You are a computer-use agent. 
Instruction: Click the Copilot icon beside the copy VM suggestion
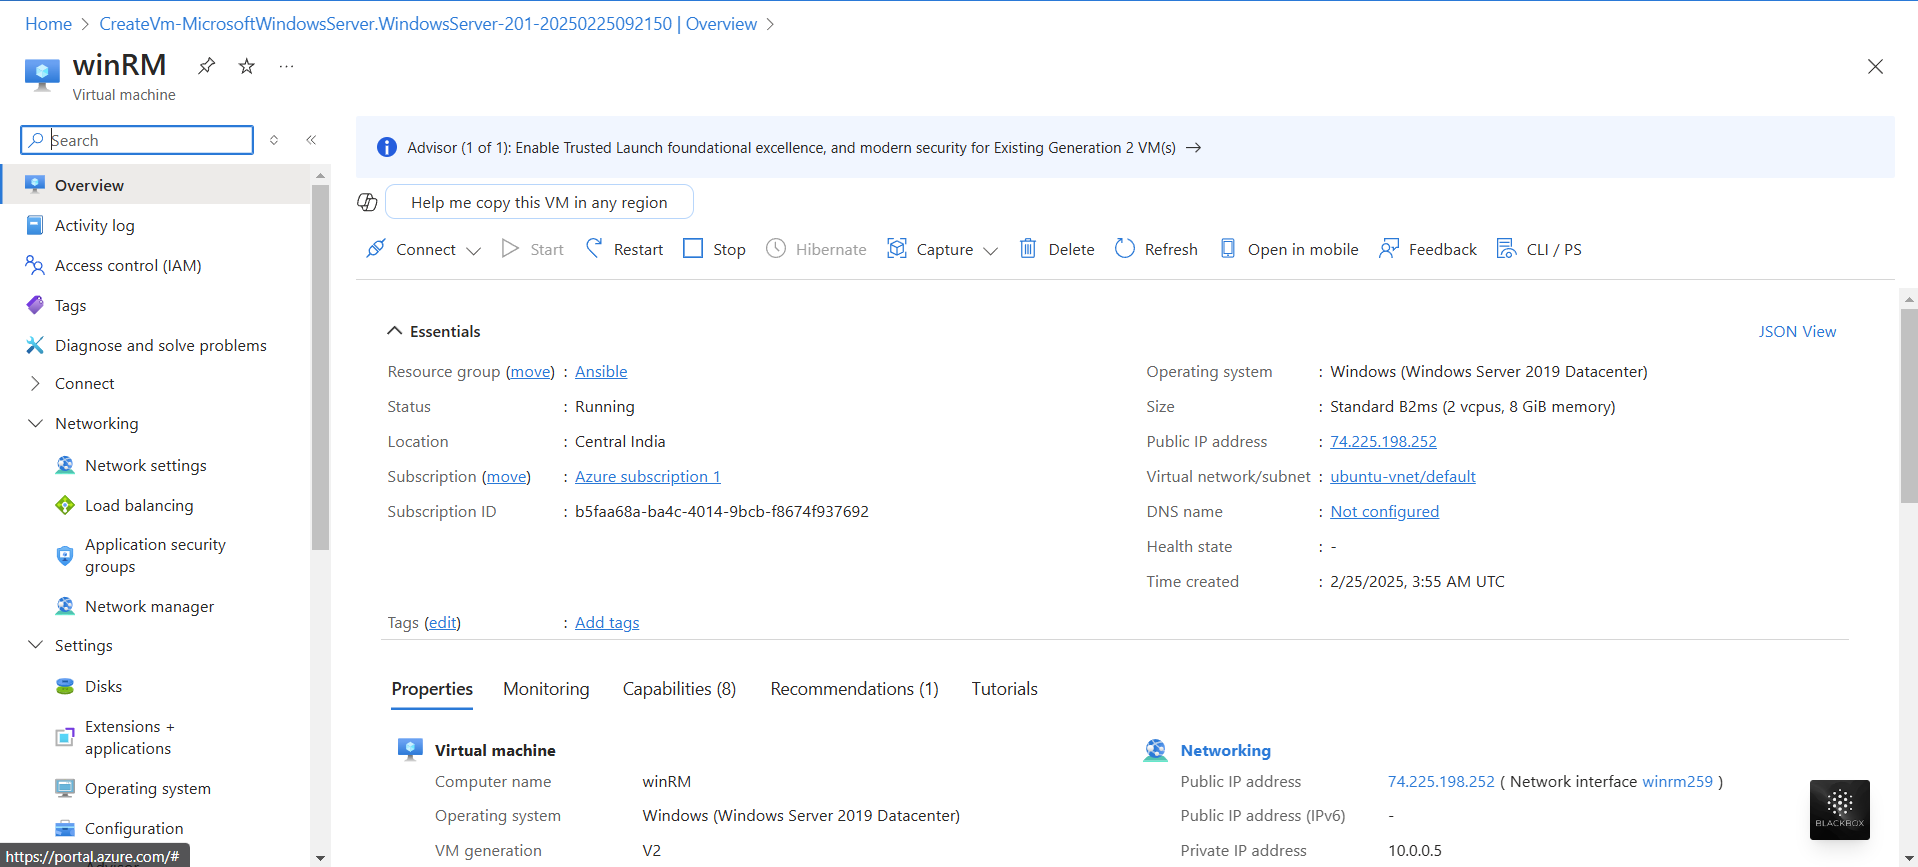pyautogui.click(x=367, y=202)
